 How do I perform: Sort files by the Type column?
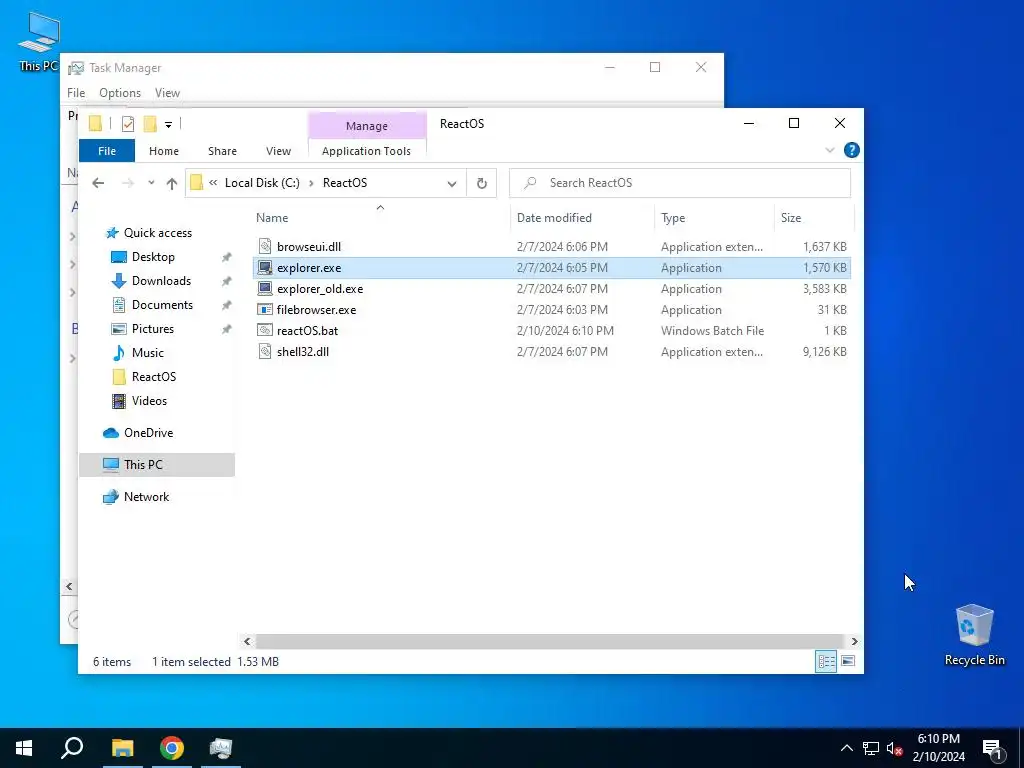coord(714,217)
